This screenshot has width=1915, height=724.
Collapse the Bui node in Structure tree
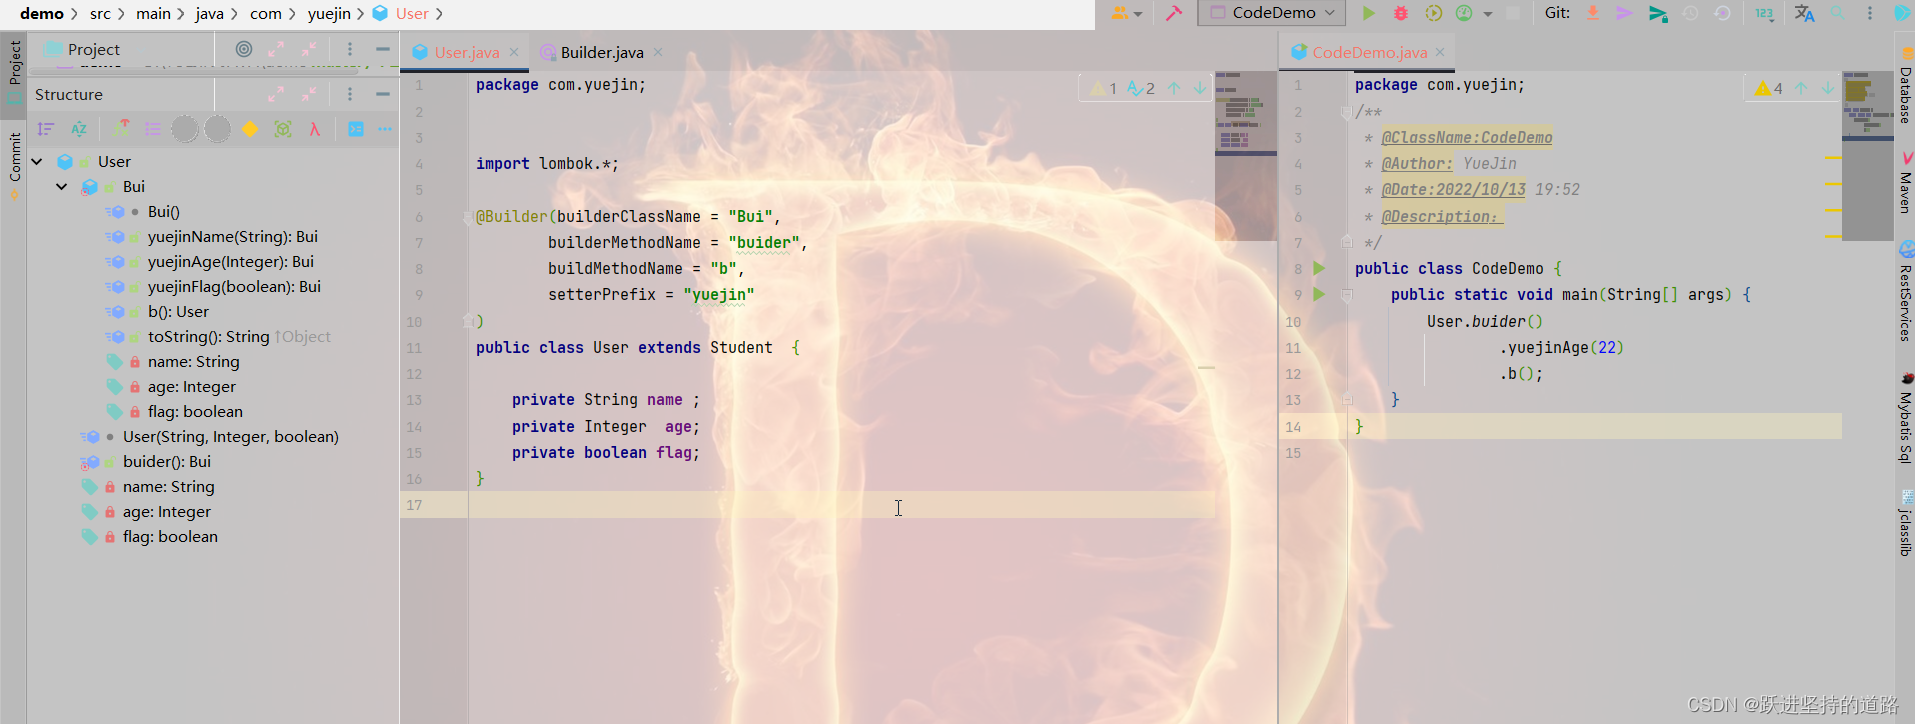pos(62,187)
